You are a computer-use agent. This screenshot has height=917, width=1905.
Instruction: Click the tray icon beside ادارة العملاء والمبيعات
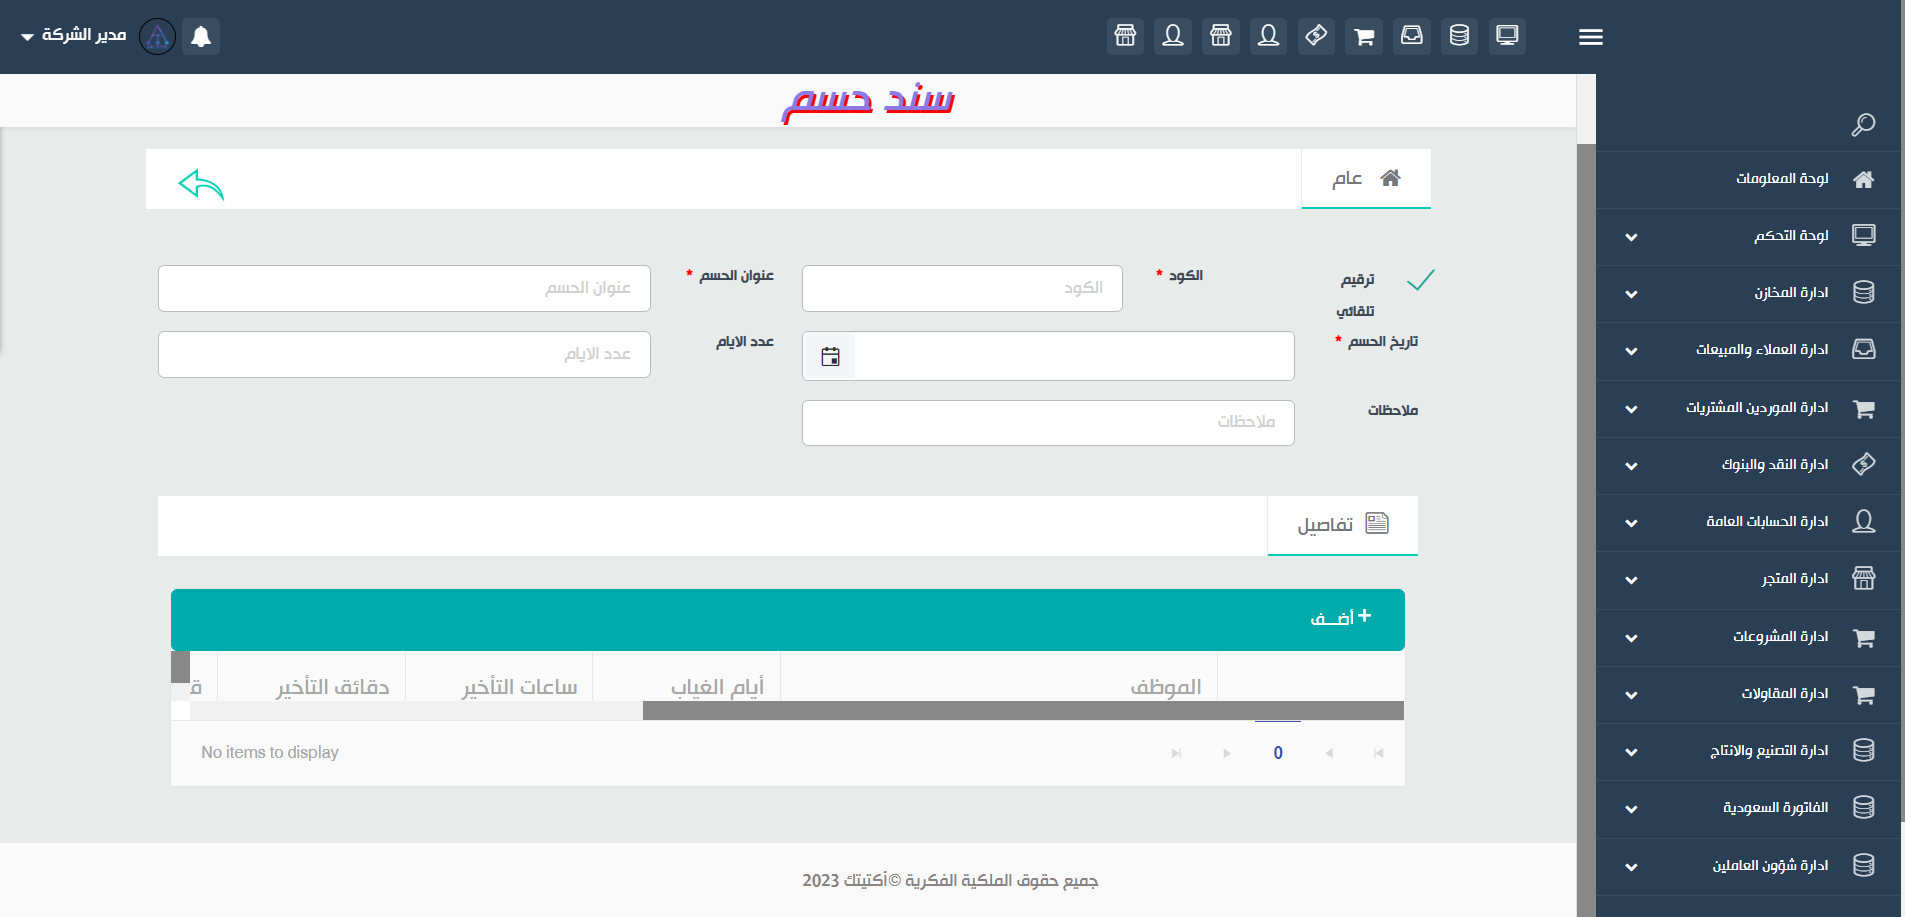point(1863,350)
